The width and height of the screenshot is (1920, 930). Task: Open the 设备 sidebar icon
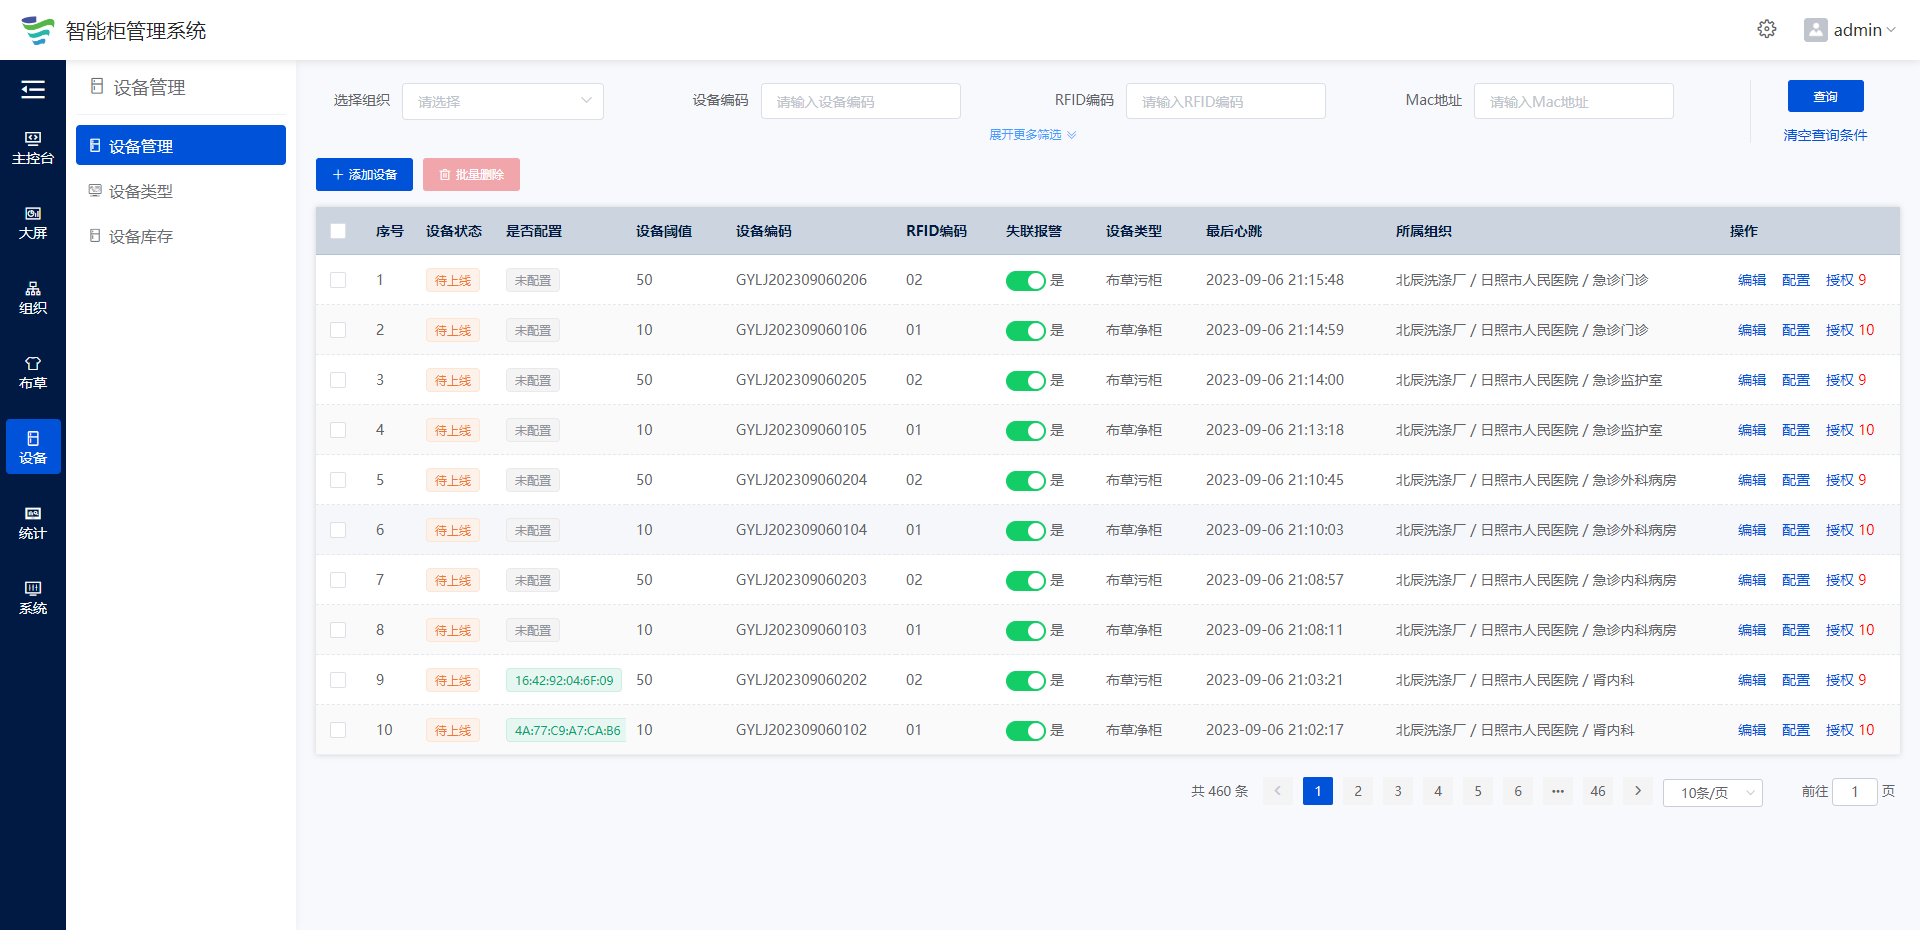33,447
